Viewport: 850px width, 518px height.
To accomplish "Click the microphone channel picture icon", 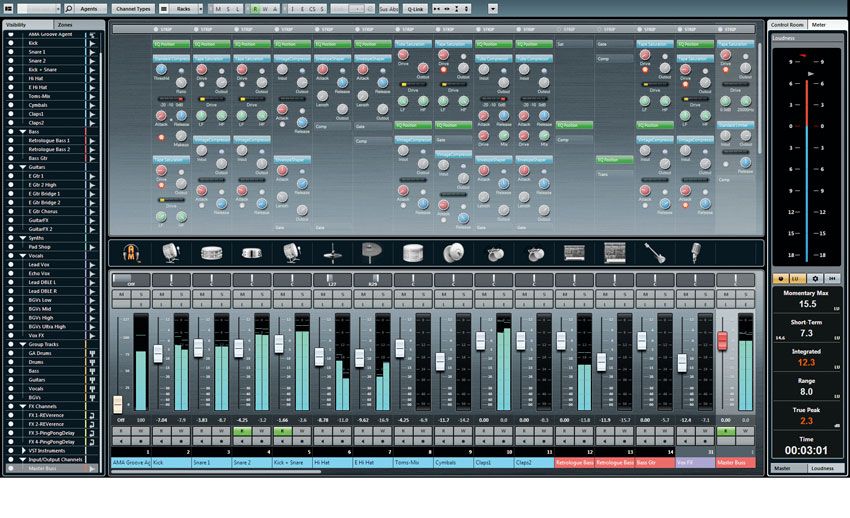I will (x=696, y=253).
